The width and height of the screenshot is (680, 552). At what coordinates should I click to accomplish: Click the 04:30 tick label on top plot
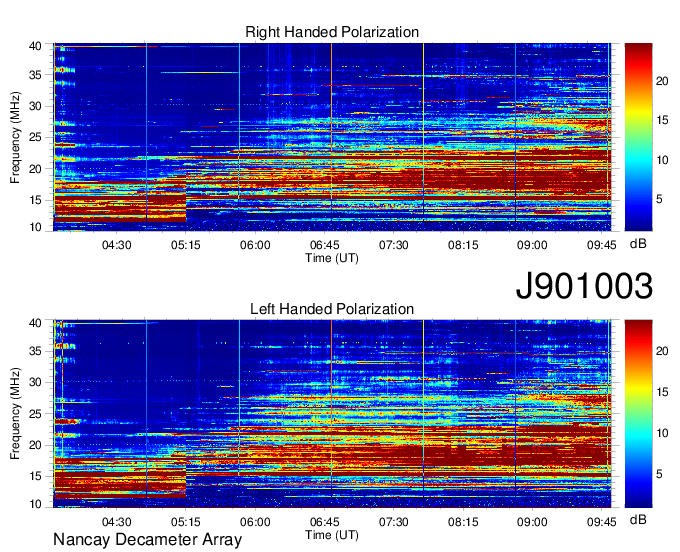(116, 245)
